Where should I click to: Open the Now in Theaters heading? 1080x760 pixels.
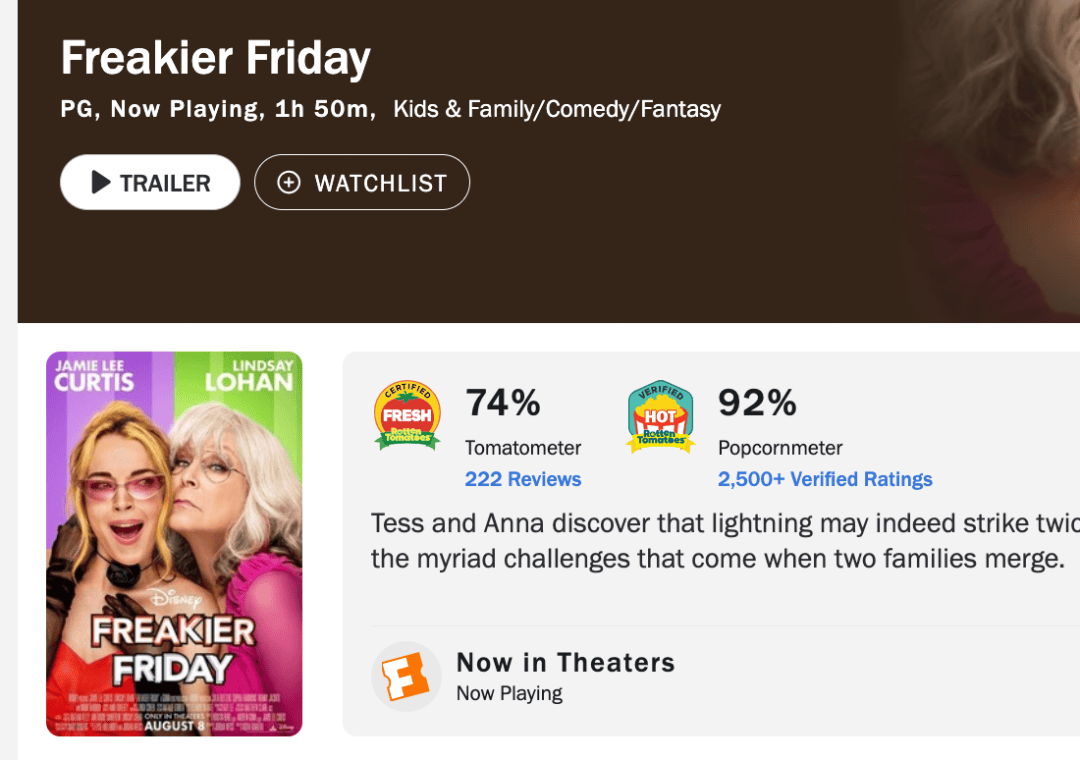[565, 662]
